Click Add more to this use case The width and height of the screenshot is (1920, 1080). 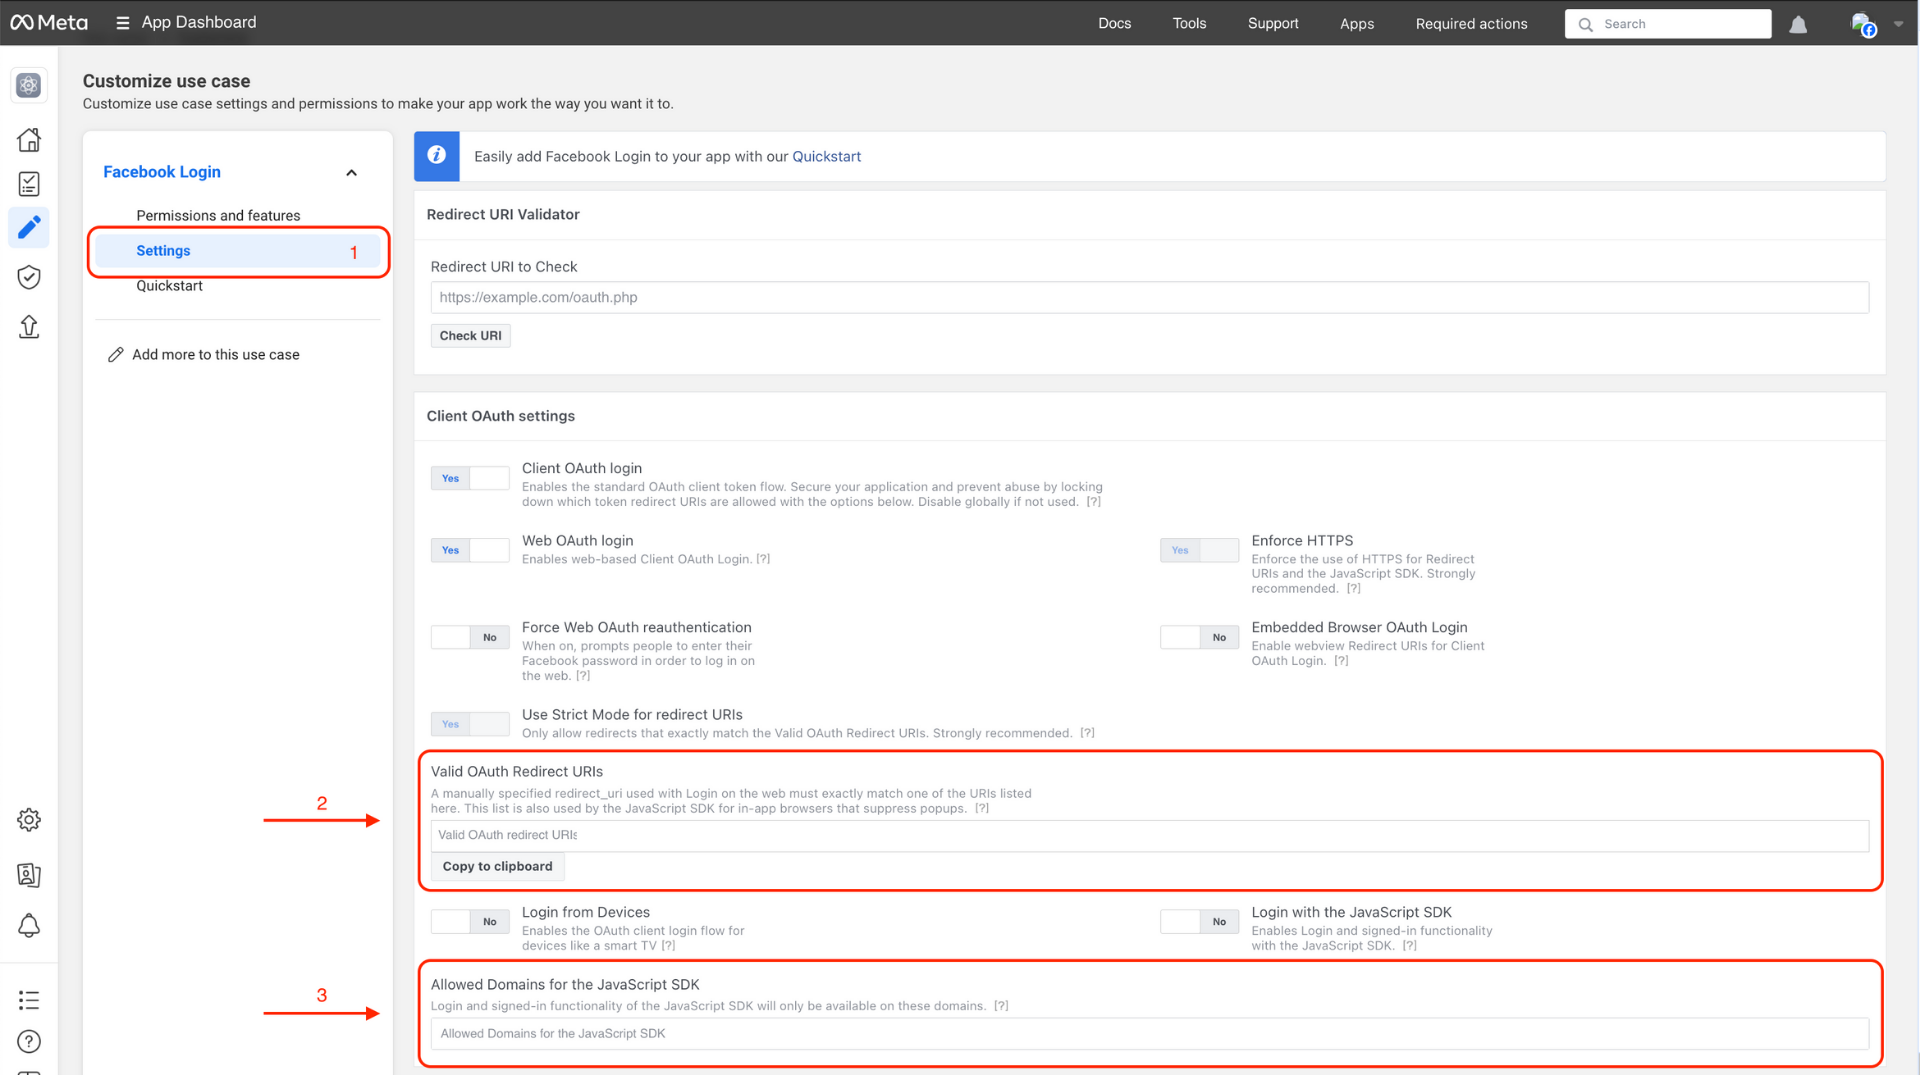pyautogui.click(x=215, y=355)
